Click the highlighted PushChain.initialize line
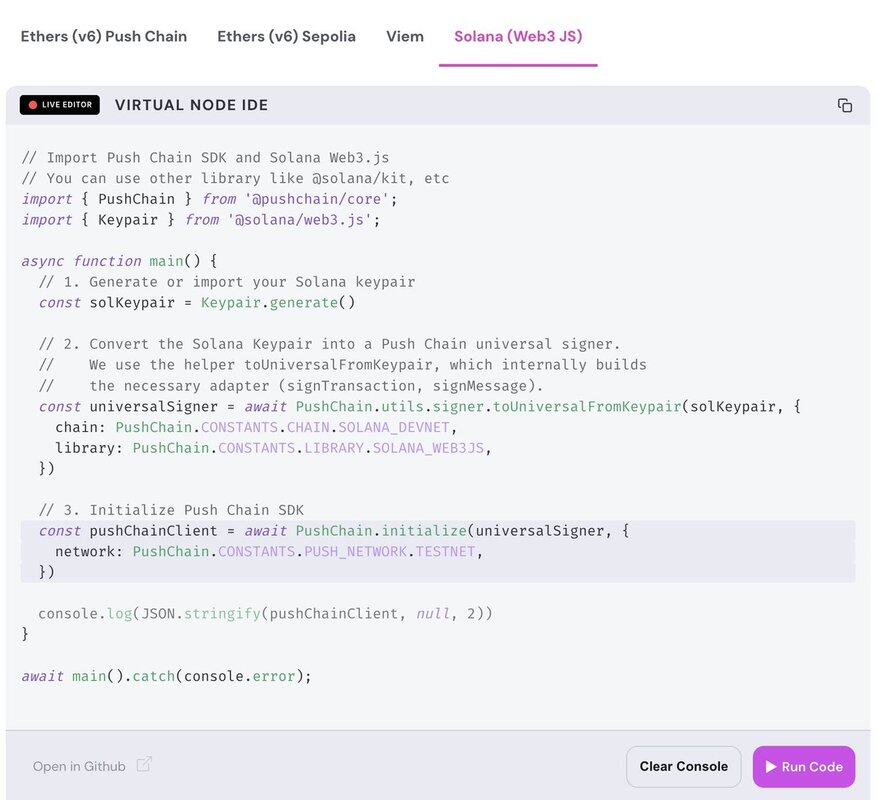878x800 pixels. point(330,531)
